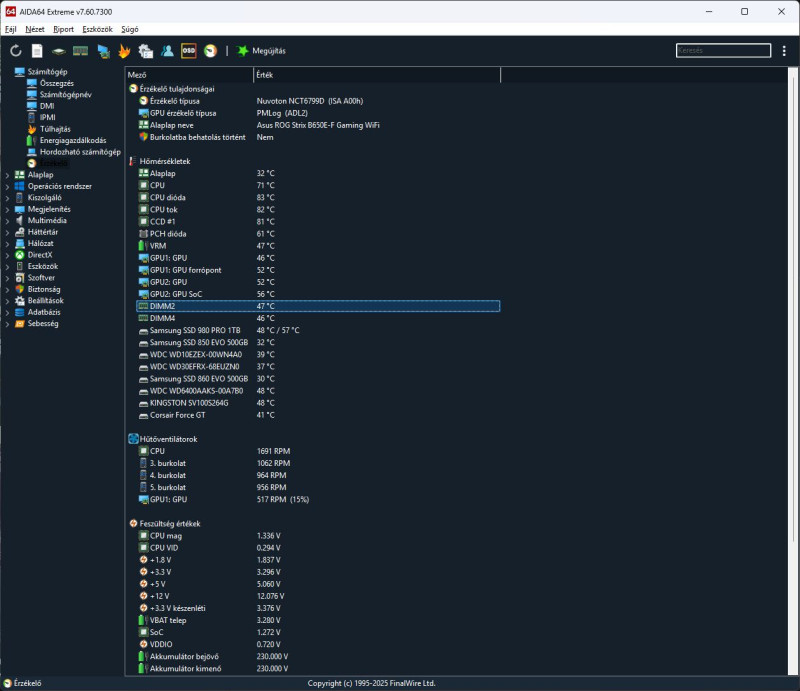The width and height of the screenshot is (800, 691).
Task: Open the Fájl menu
Action: (11, 29)
